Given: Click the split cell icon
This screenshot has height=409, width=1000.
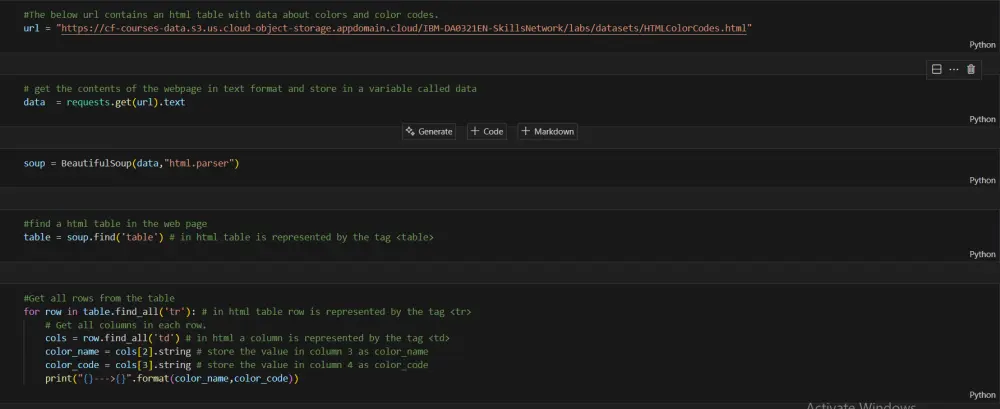Looking at the screenshot, I should coord(936,69).
